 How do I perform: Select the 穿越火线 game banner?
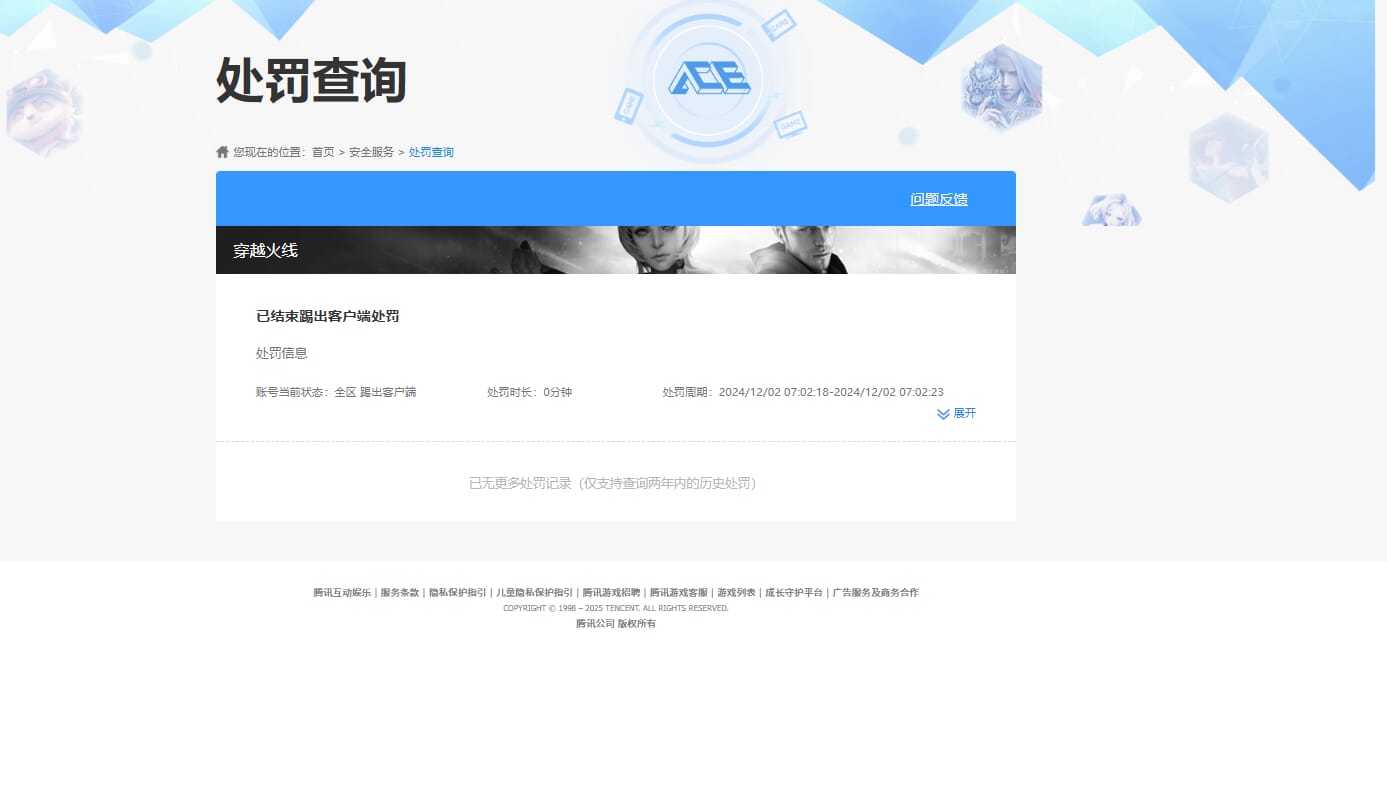616,250
